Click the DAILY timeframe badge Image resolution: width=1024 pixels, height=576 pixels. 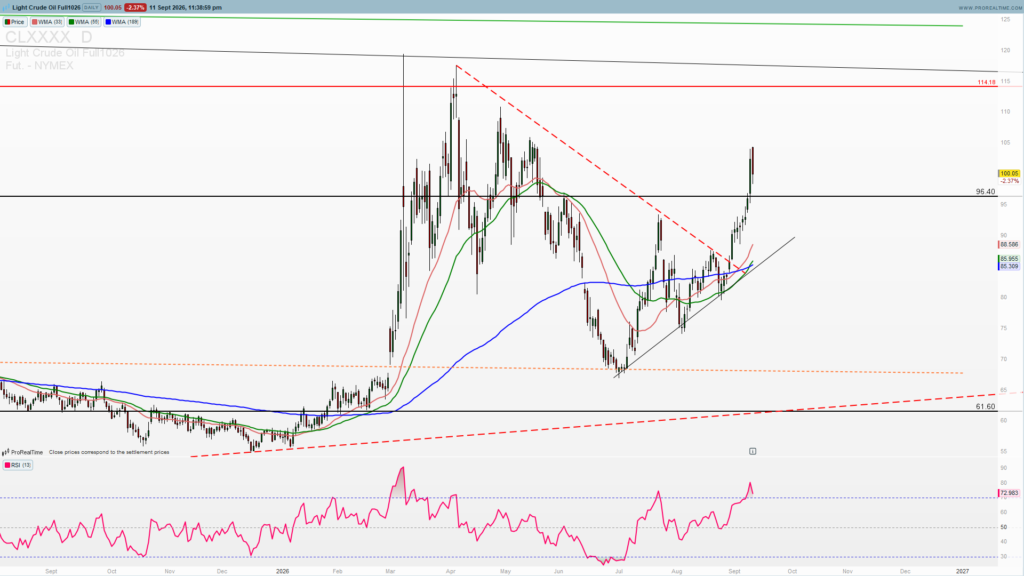(91, 7)
